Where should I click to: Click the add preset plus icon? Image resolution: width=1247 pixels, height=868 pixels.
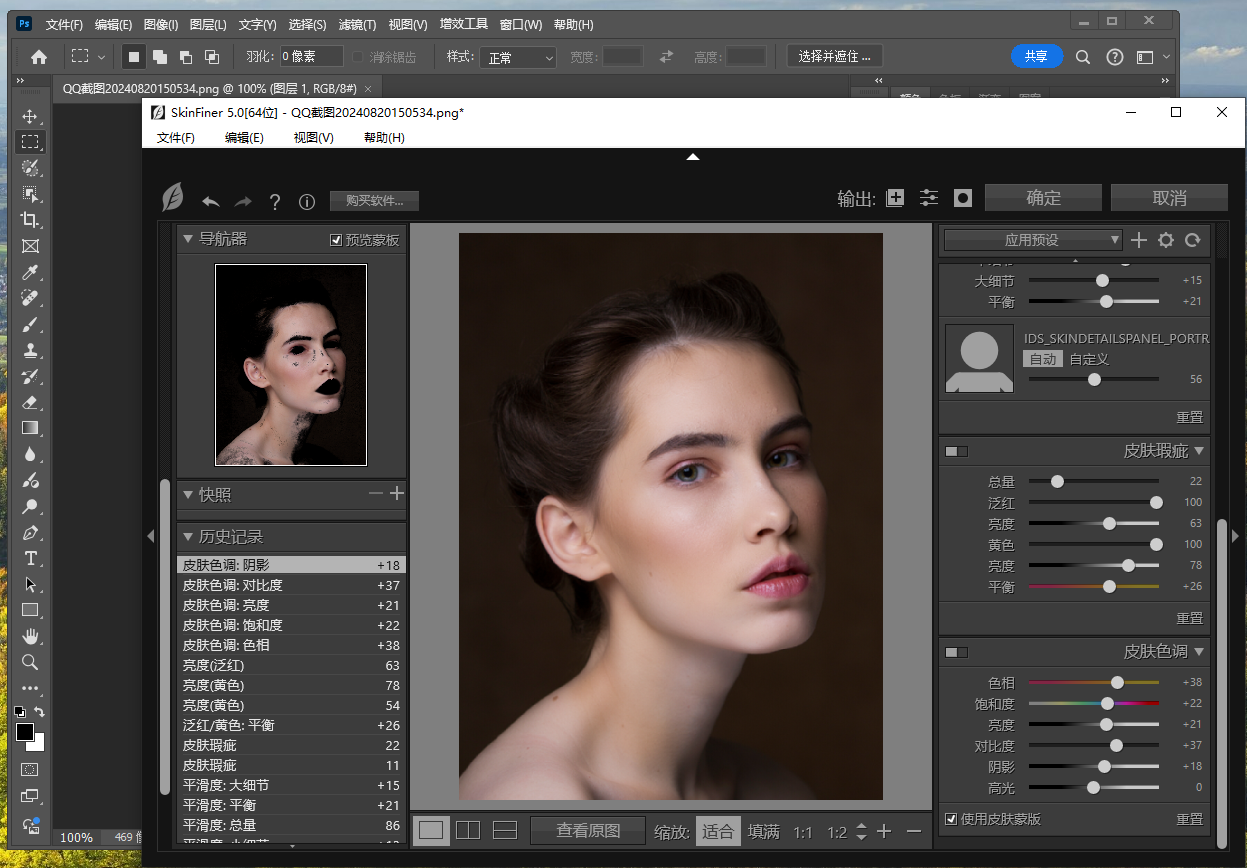1138,240
